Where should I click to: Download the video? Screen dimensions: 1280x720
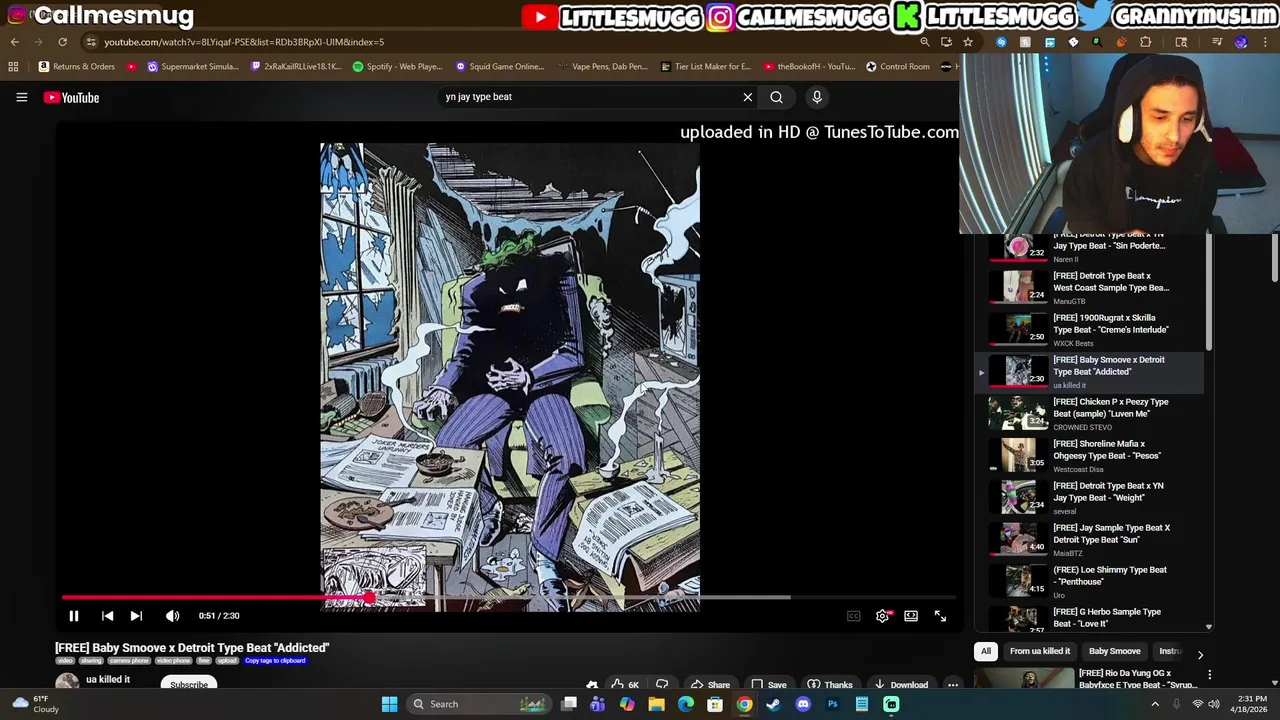(901, 685)
